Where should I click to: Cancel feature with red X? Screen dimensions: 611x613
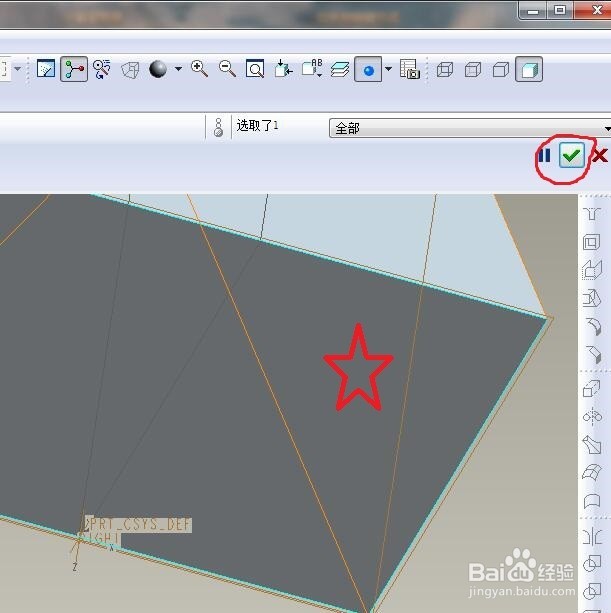pyautogui.click(x=600, y=156)
